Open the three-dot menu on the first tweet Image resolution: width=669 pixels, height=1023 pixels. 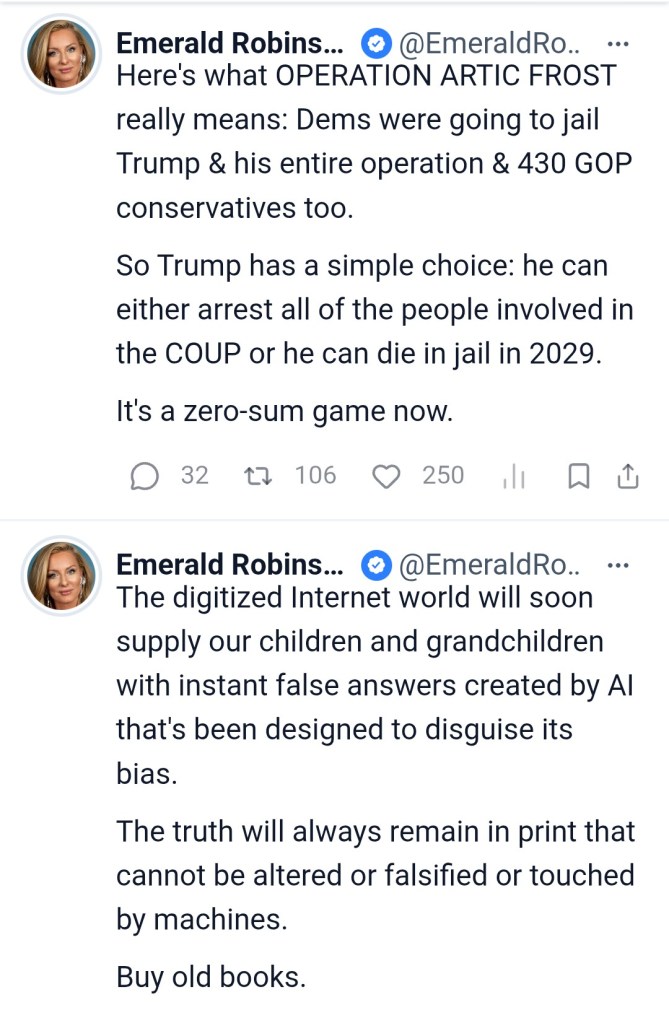pos(618,44)
